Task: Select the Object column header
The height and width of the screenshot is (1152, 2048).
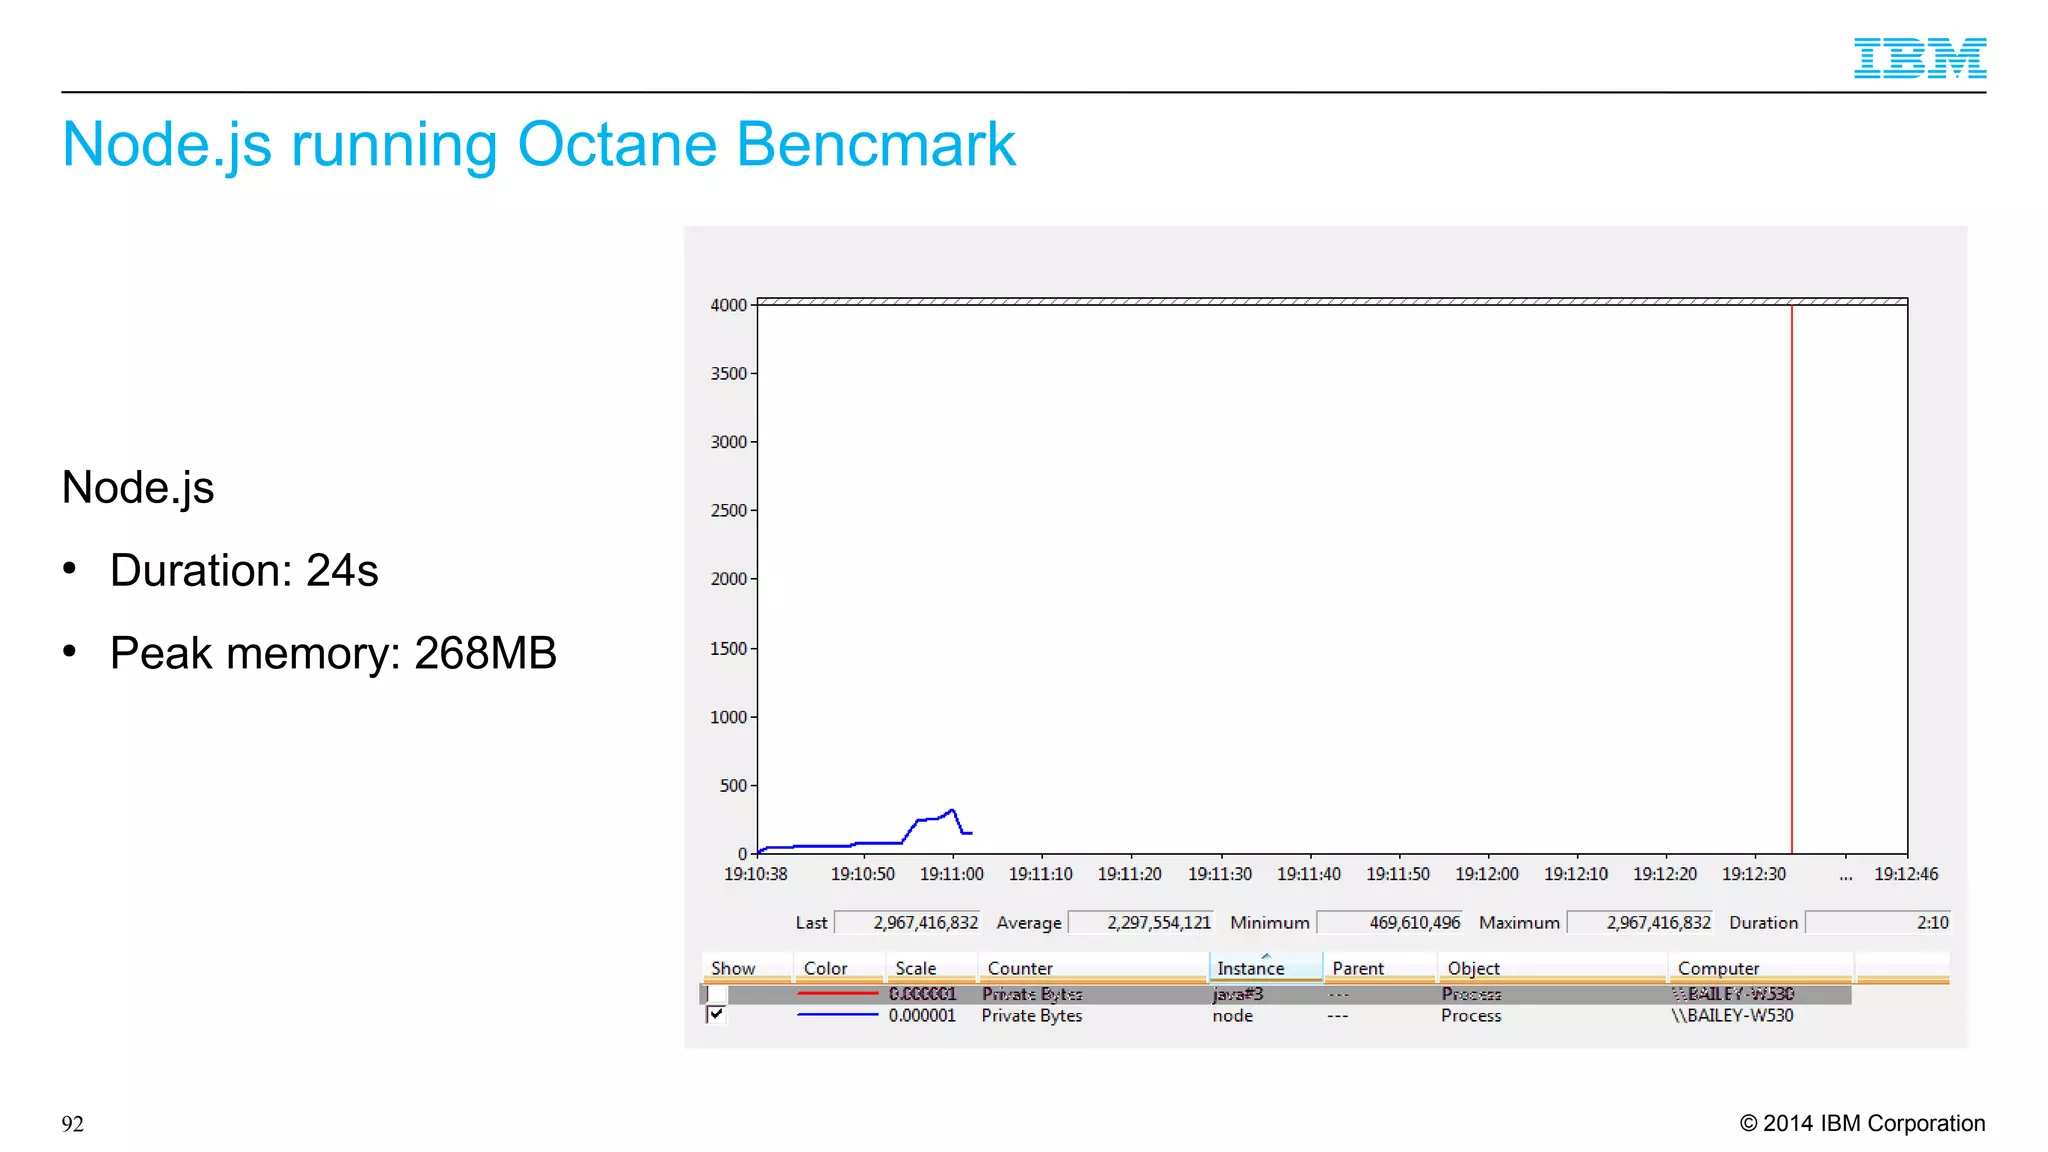Action: coord(1553,968)
